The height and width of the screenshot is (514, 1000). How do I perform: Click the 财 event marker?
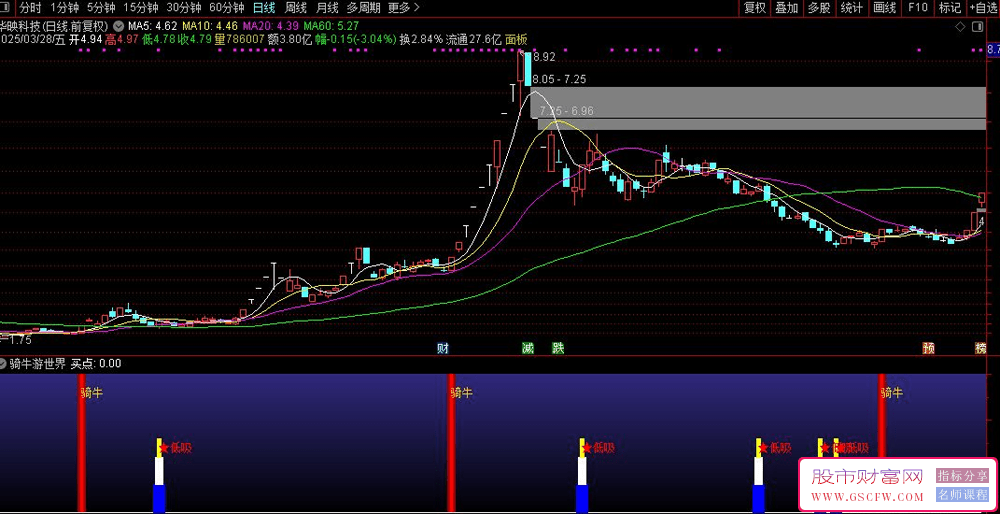pos(442,348)
